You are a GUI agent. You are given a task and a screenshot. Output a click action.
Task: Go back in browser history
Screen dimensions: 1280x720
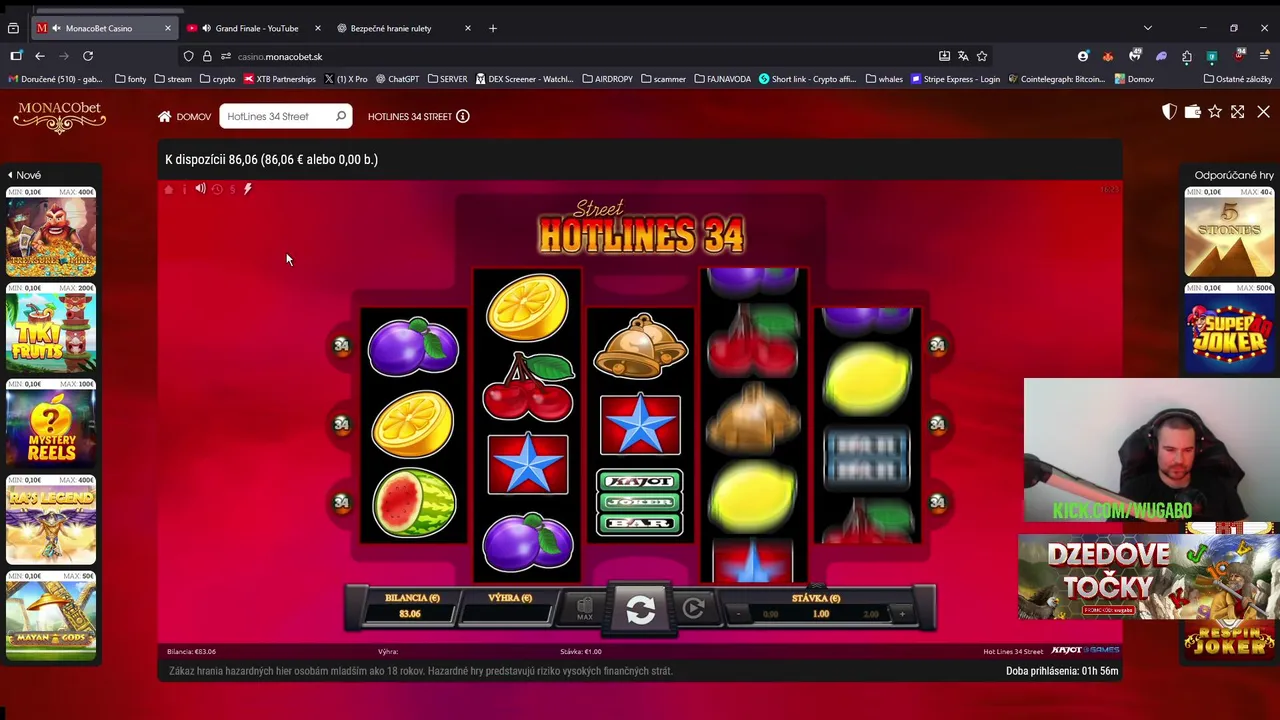coord(40,56)
